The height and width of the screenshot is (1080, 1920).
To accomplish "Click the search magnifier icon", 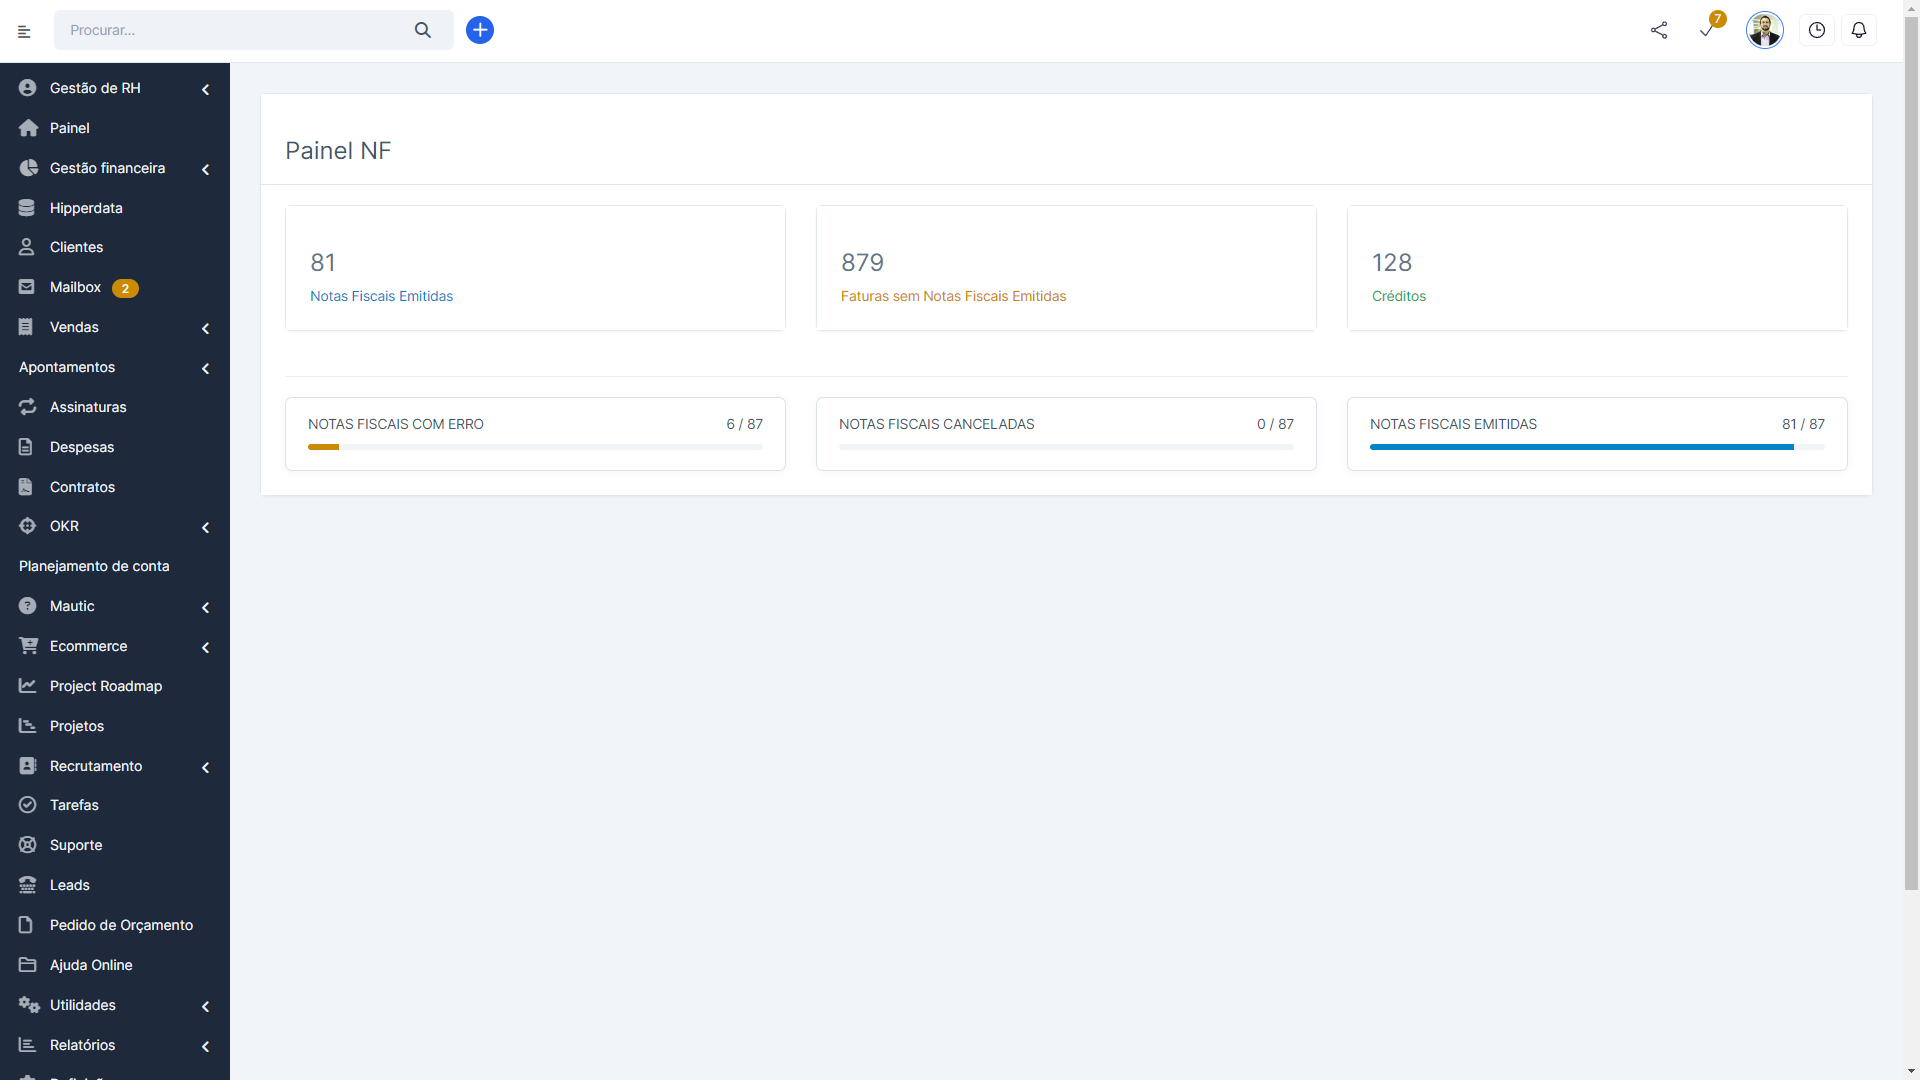I will coord(423,30).
